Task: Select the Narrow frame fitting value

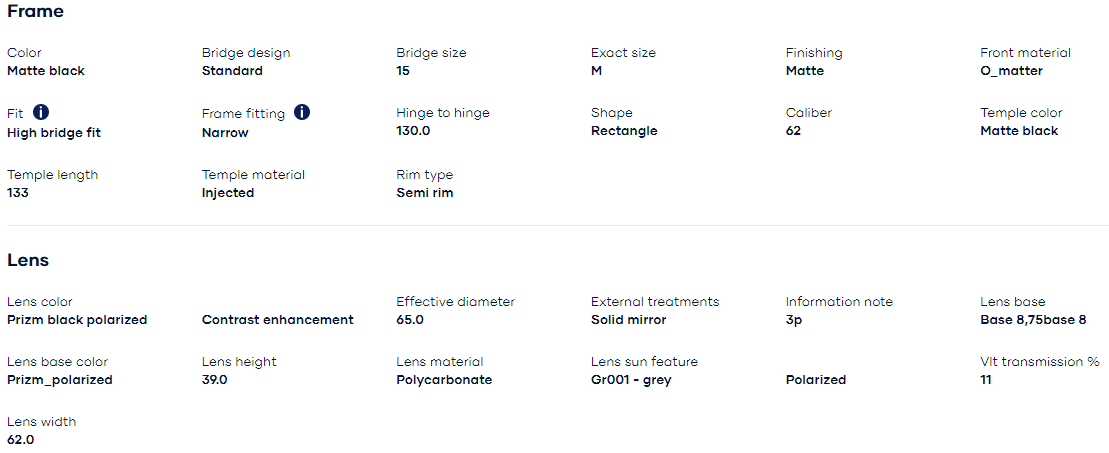Action: [x=225, y=132]
